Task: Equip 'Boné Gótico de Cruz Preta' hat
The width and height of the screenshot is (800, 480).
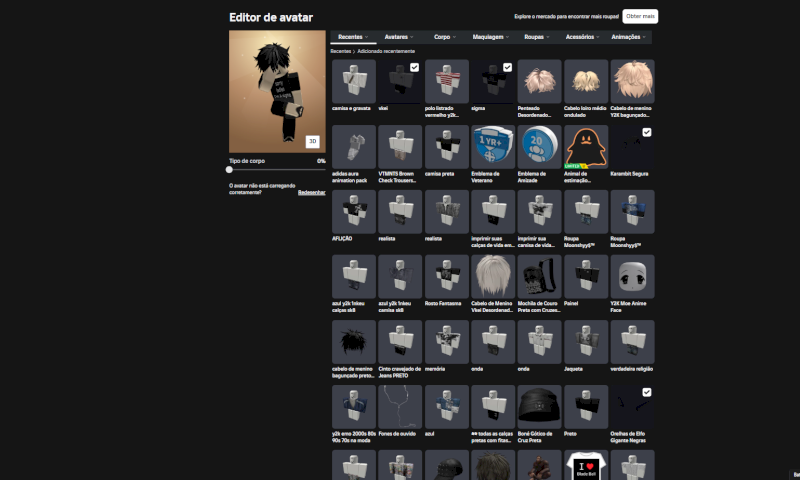Action: [x=539, y=407]
